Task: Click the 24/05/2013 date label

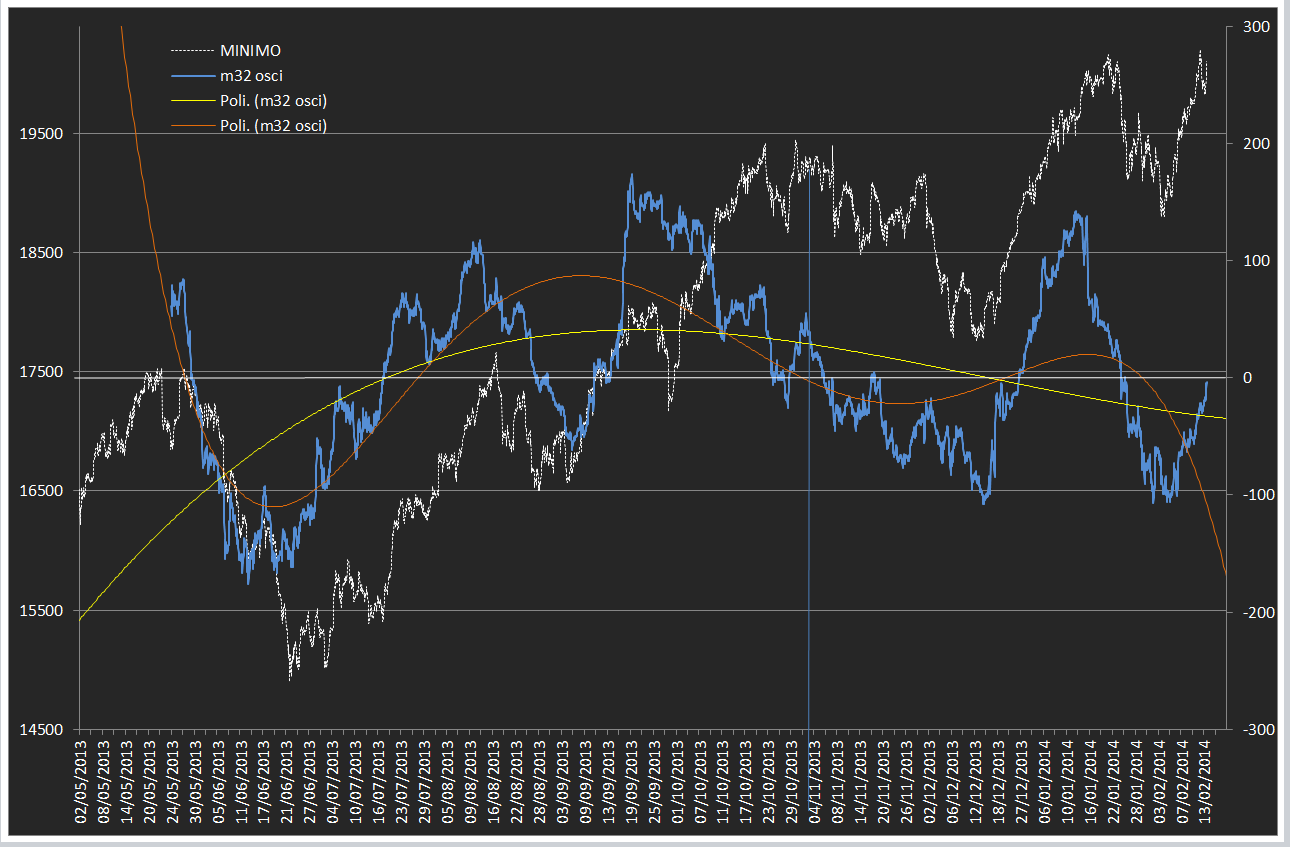Action: click(x=174, y=782)
